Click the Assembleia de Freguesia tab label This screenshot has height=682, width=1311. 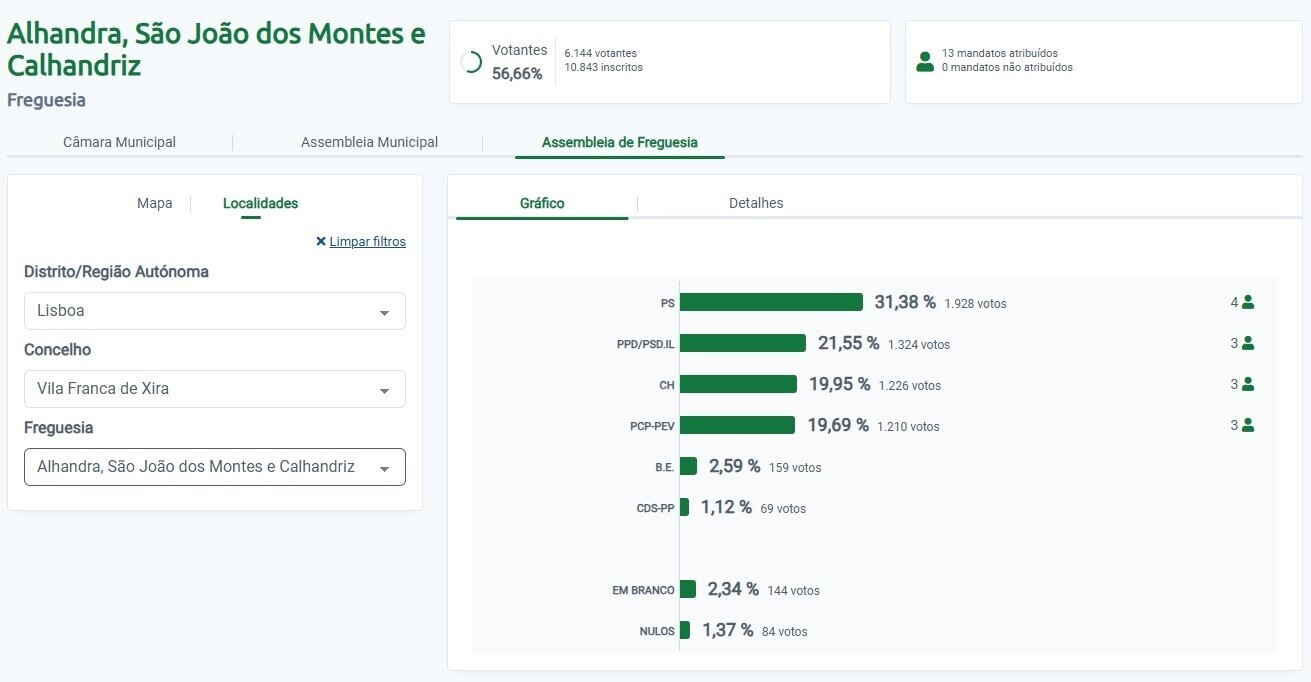pyautogui.click(x=619, y=142)
